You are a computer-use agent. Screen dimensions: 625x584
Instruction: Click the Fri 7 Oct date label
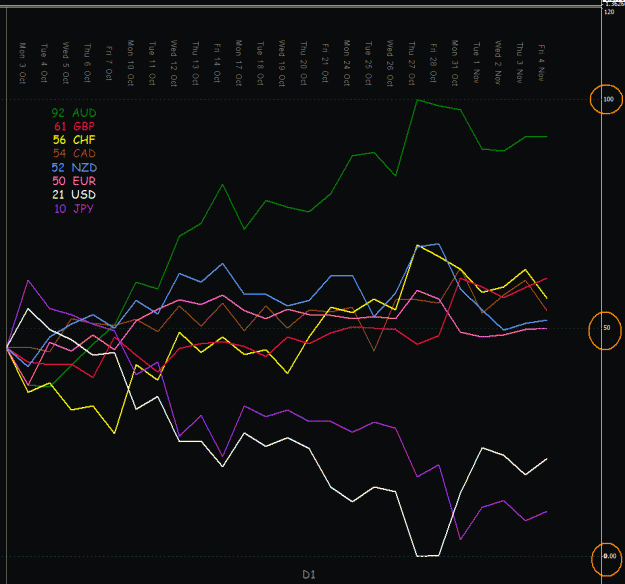click(x=109, y=63)
